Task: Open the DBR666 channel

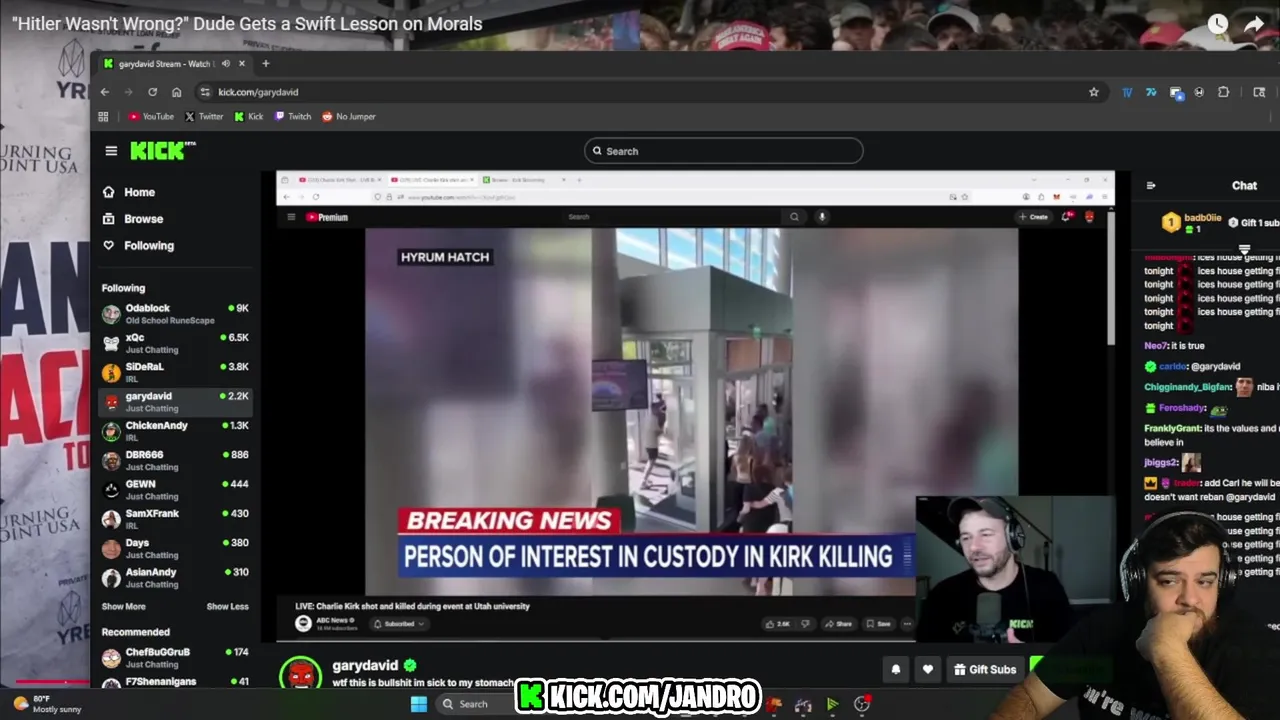Action: pos(175,460)
